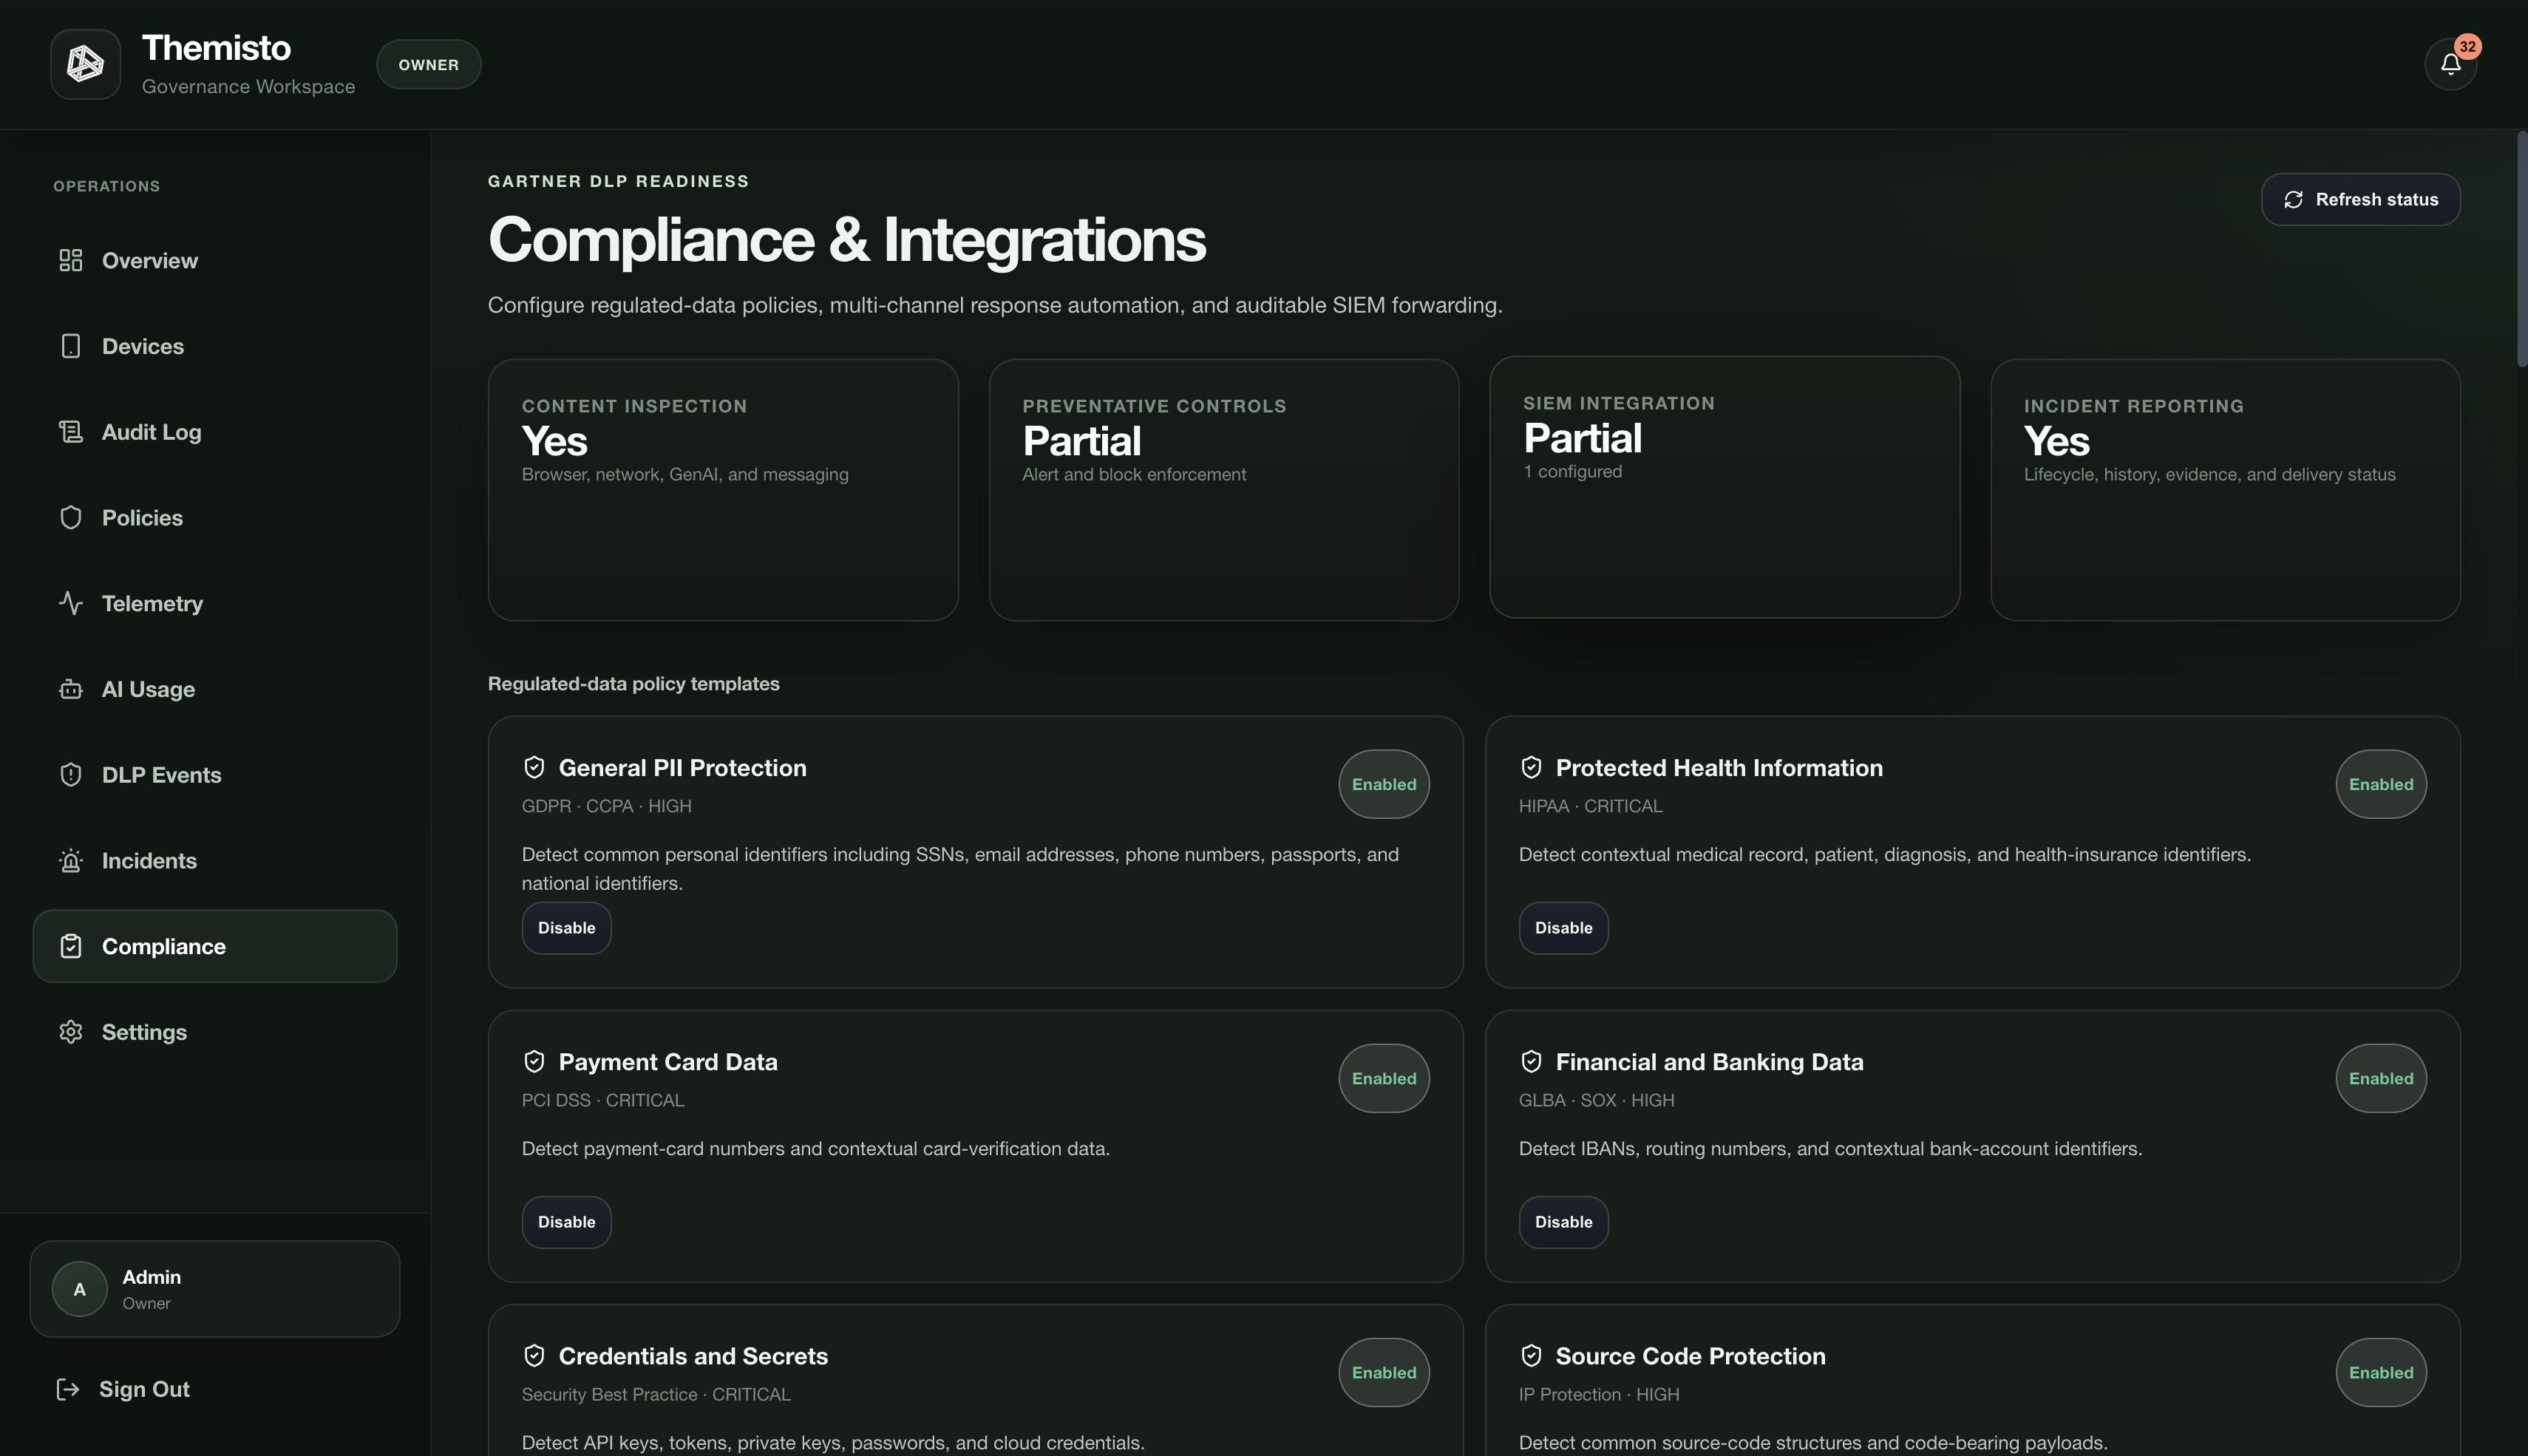Click the Incidents siren icon
Image resolution: width=2528 pixels, height=1456 pixels.
70,861
